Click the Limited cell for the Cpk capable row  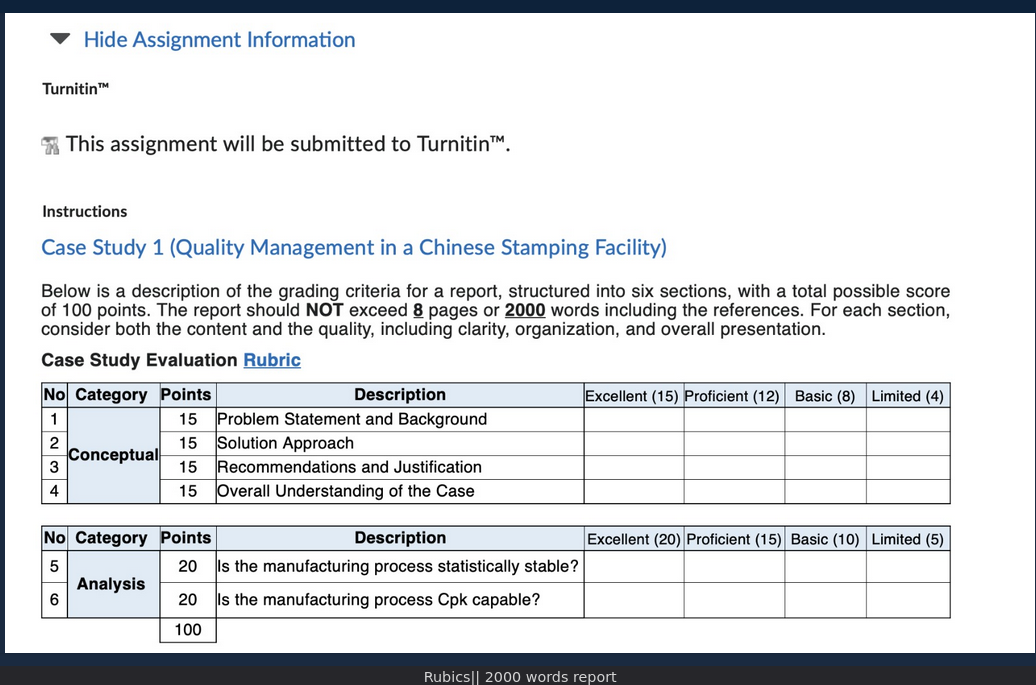pos(908,600)
